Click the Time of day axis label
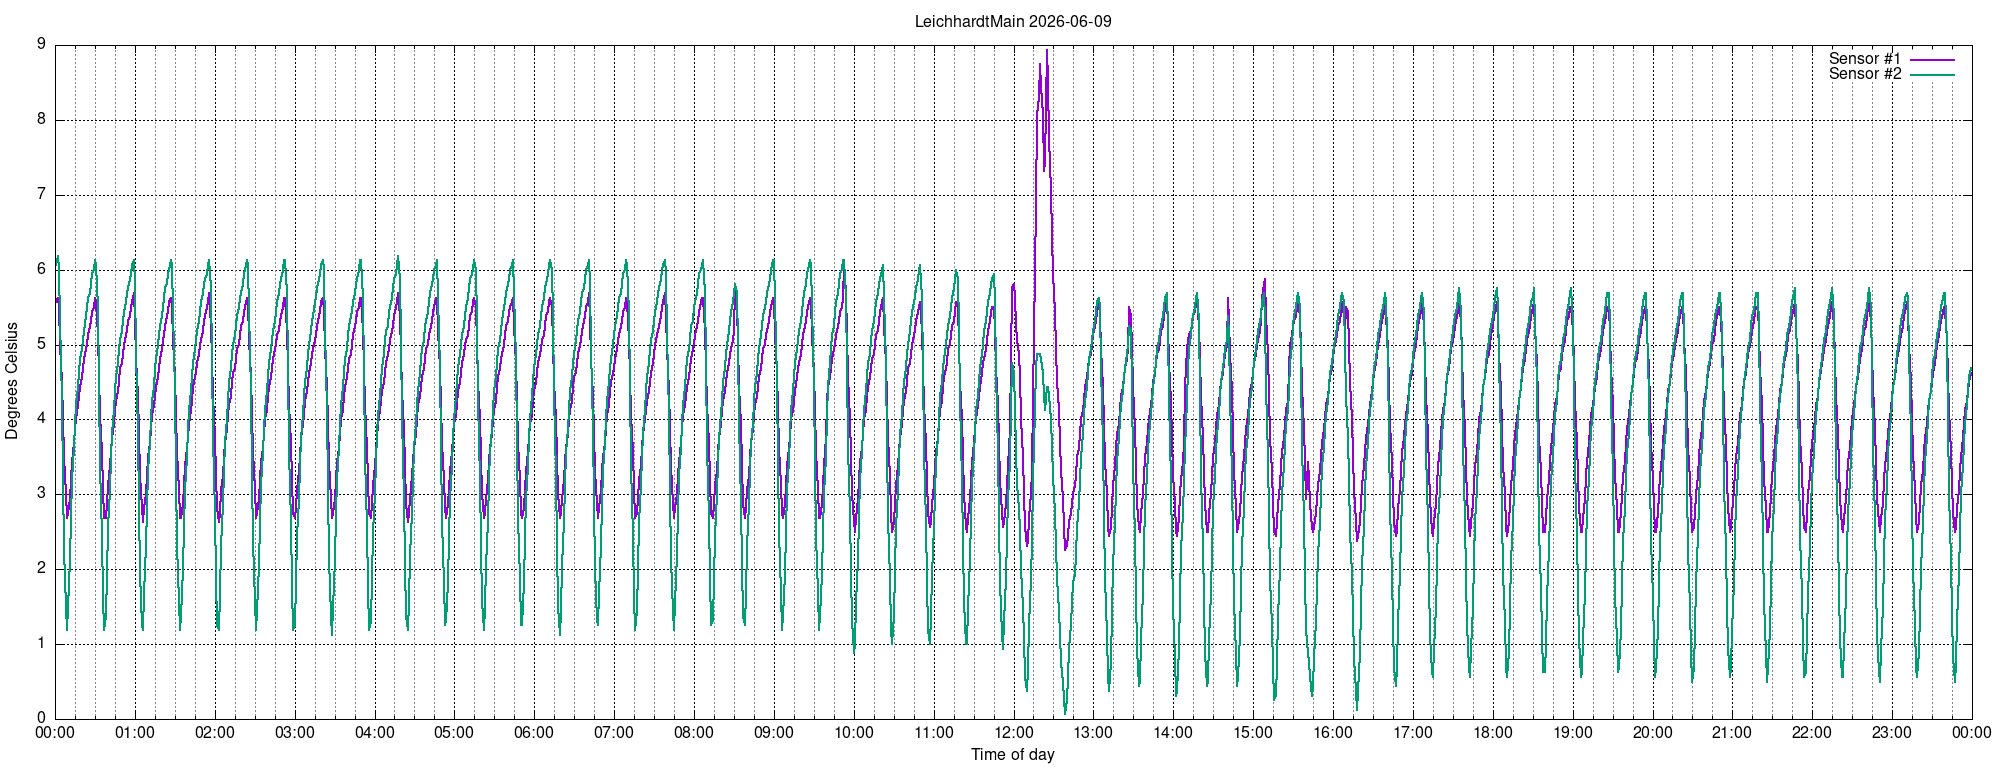Screen dimensions: 2000x768 [1013, 755]
